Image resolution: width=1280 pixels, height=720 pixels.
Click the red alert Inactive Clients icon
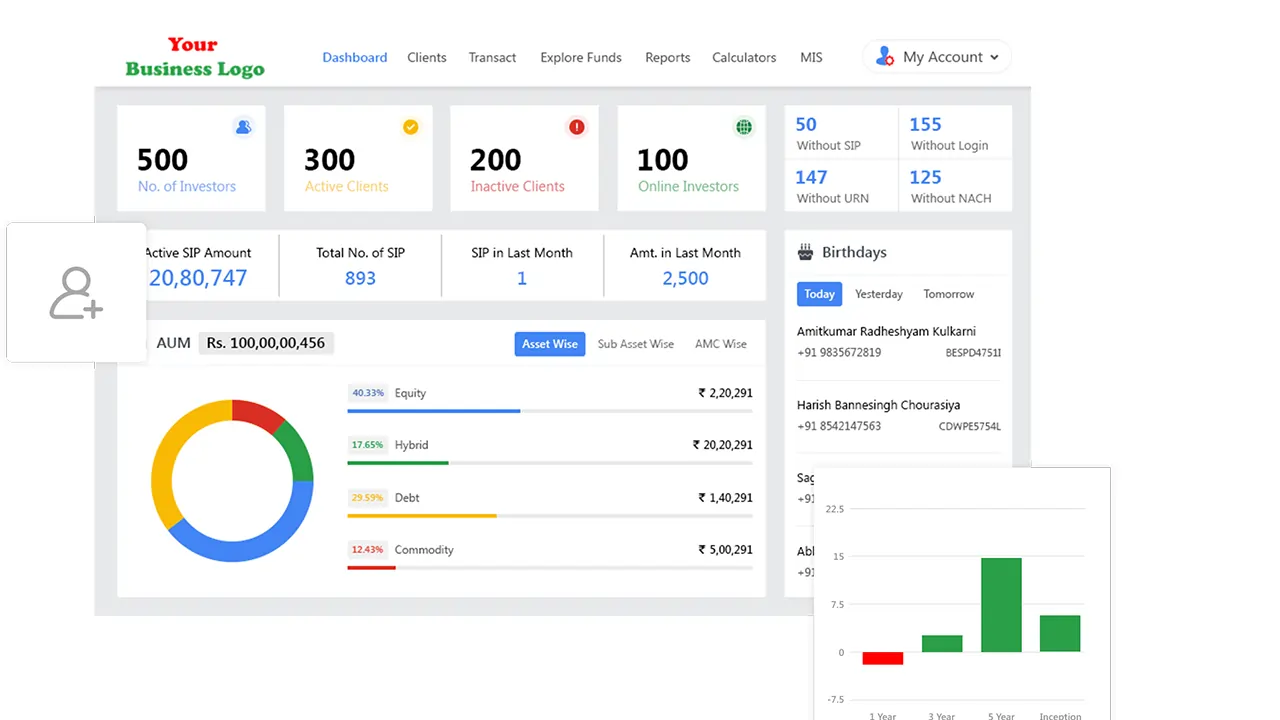tap(577, 127)
